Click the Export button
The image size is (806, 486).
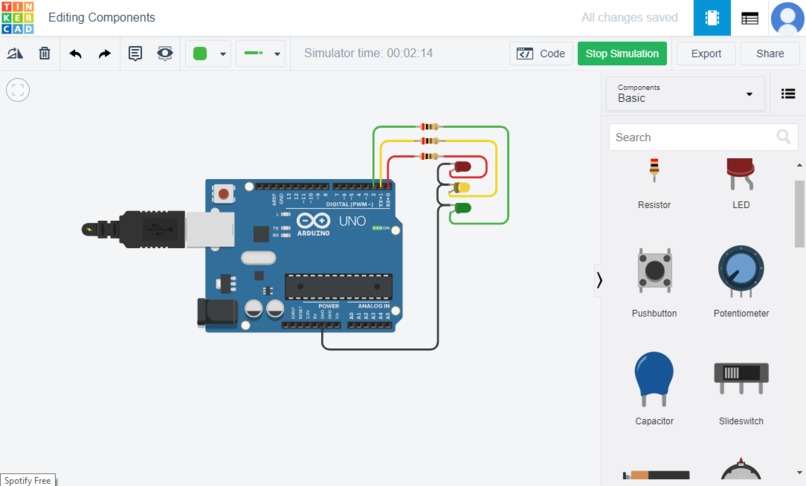(706, 53)
